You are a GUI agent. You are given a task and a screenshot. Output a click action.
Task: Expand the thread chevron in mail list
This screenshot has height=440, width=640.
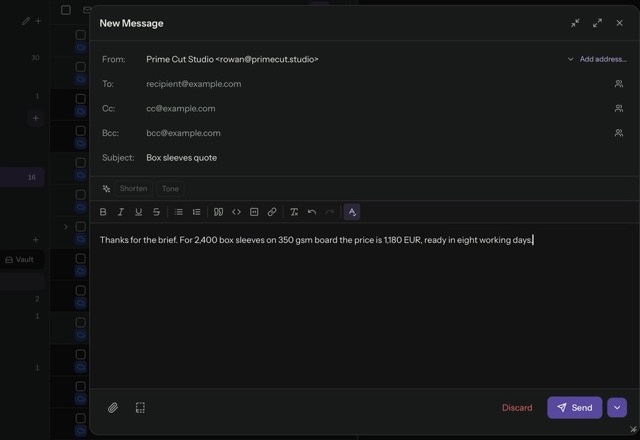(66, 227)
